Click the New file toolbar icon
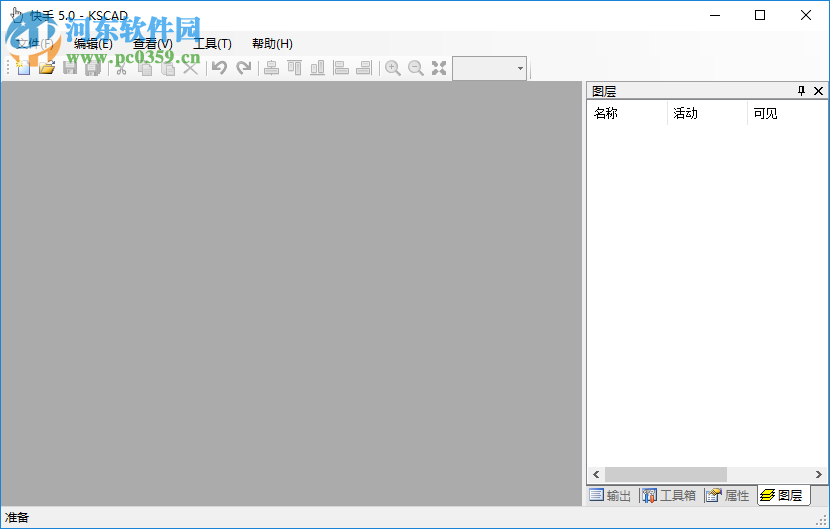This screenshot has width=830, height=529. 23,68
